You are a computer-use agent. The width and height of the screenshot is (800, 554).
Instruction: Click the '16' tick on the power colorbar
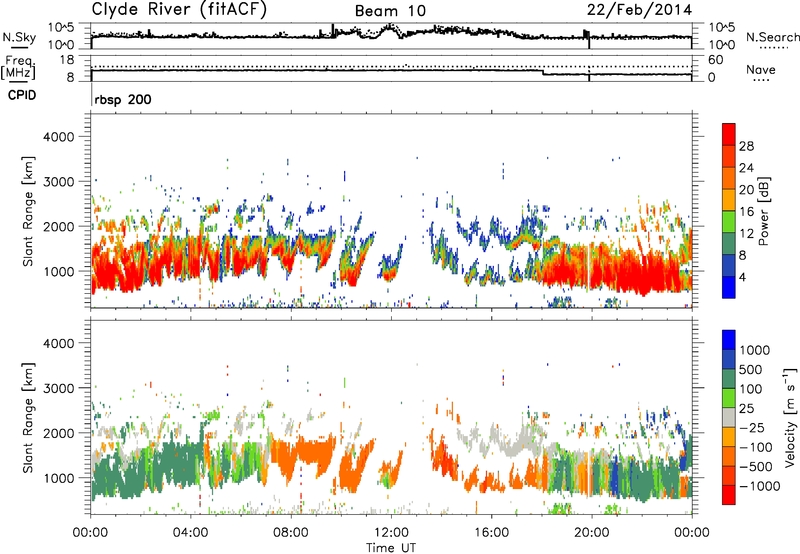pos(746,212)
